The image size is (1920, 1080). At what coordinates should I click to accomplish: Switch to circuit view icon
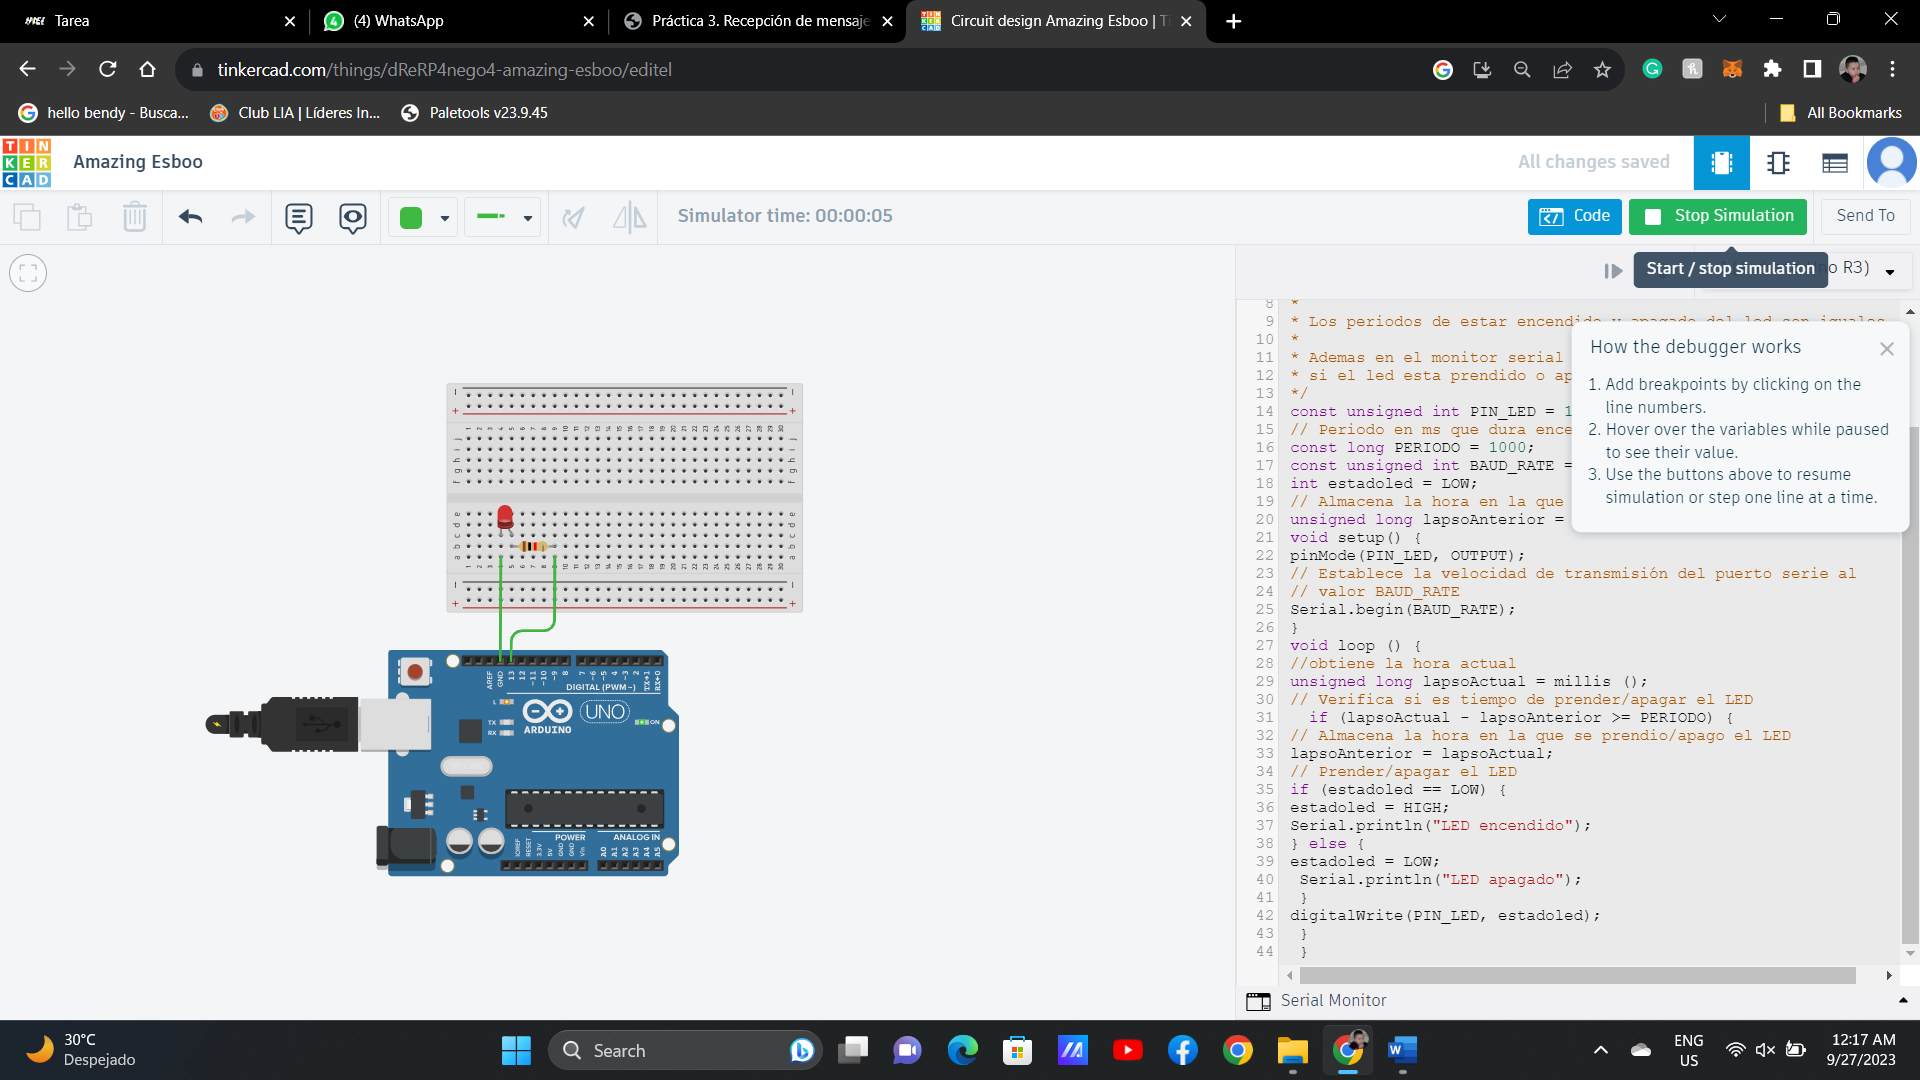click(1721, 163)
